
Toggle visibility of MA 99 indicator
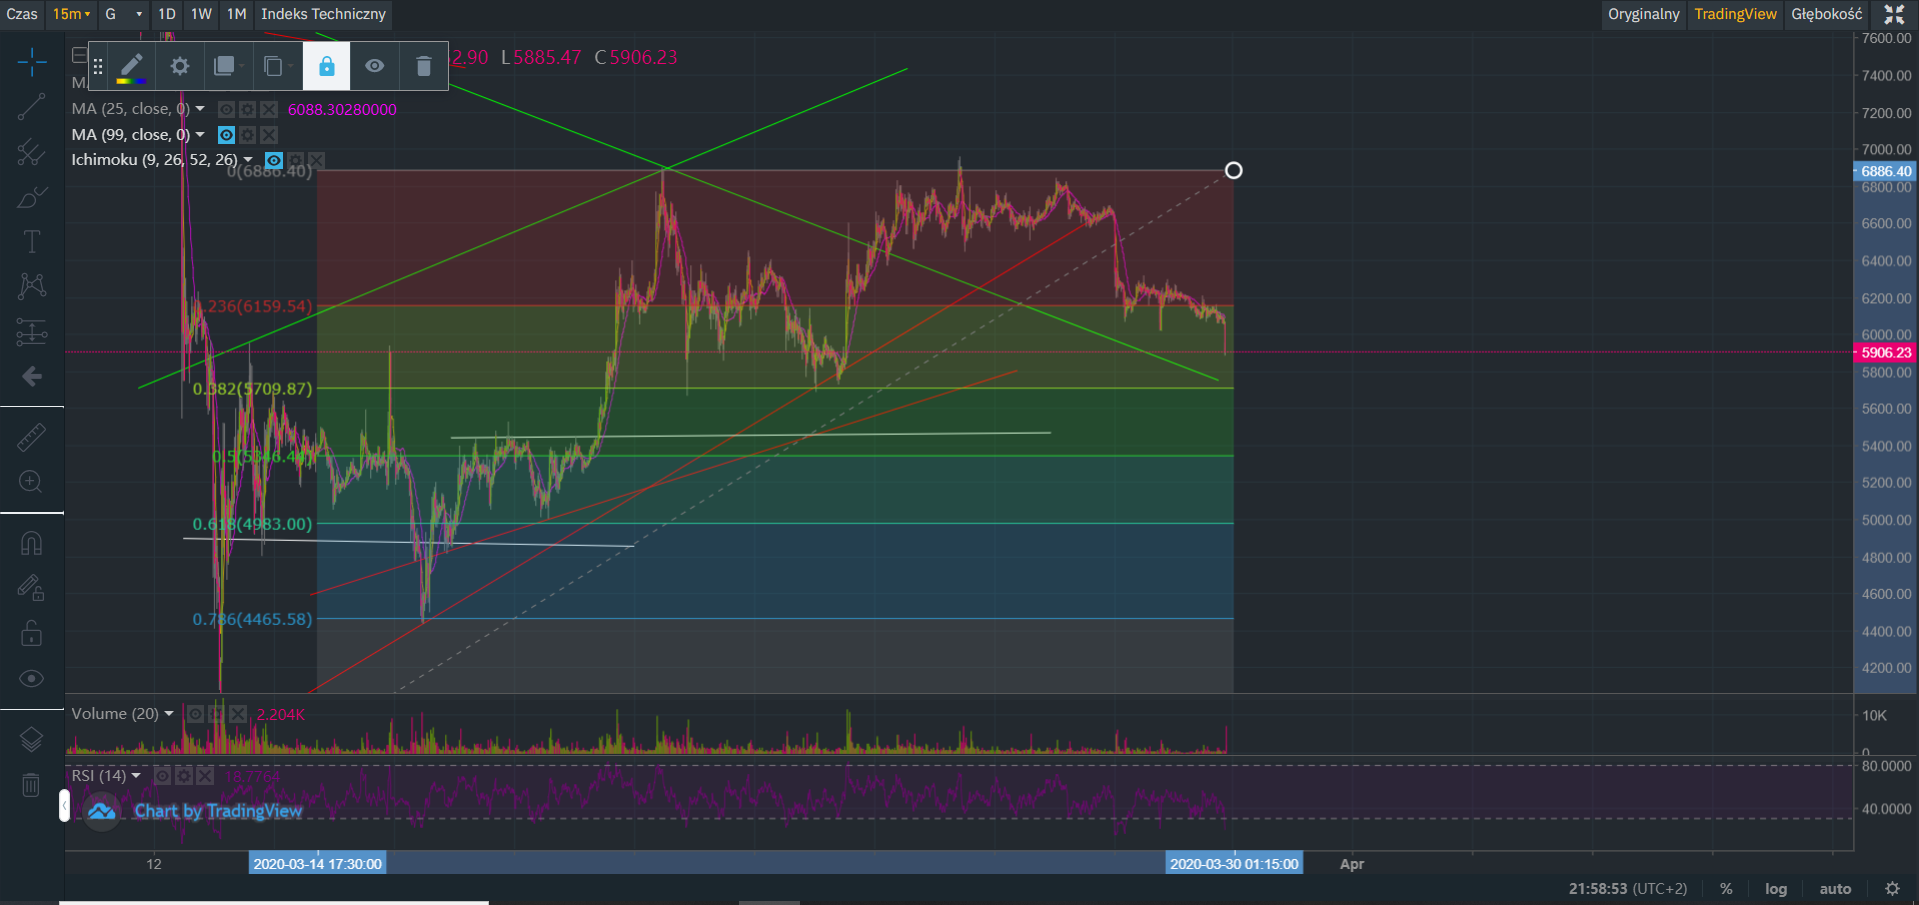pyautogui.click(x=227, y=135)
